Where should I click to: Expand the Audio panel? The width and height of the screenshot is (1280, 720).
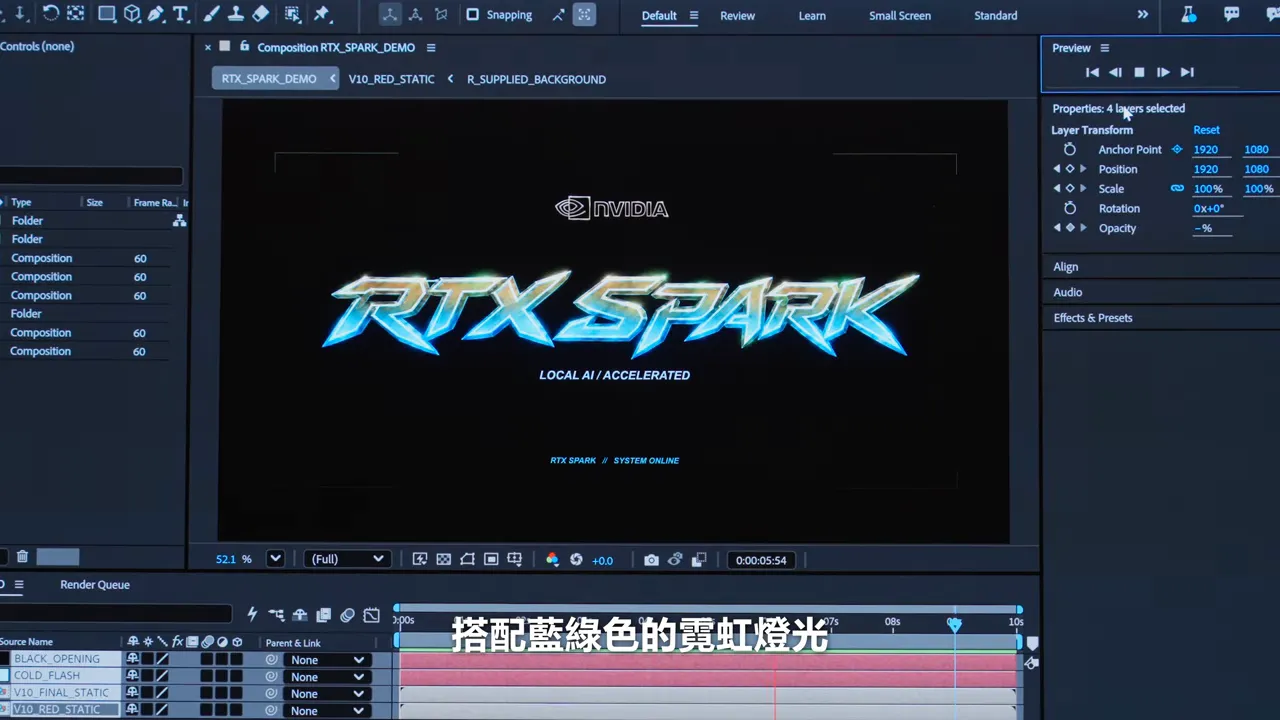coord(1067,292)
